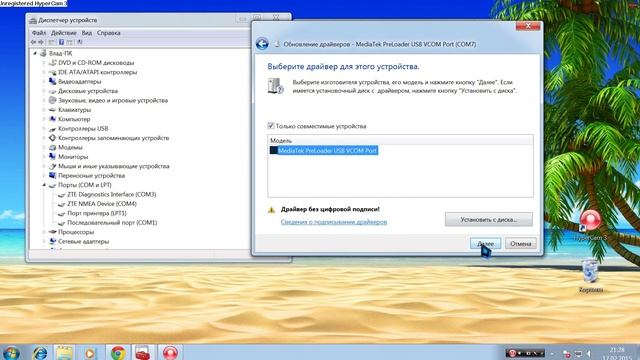This screenshot has width=640, height=360.
Task: Select the Видеоадаптеры category icon
Action: pyautogui.click(x=52, y=81)
